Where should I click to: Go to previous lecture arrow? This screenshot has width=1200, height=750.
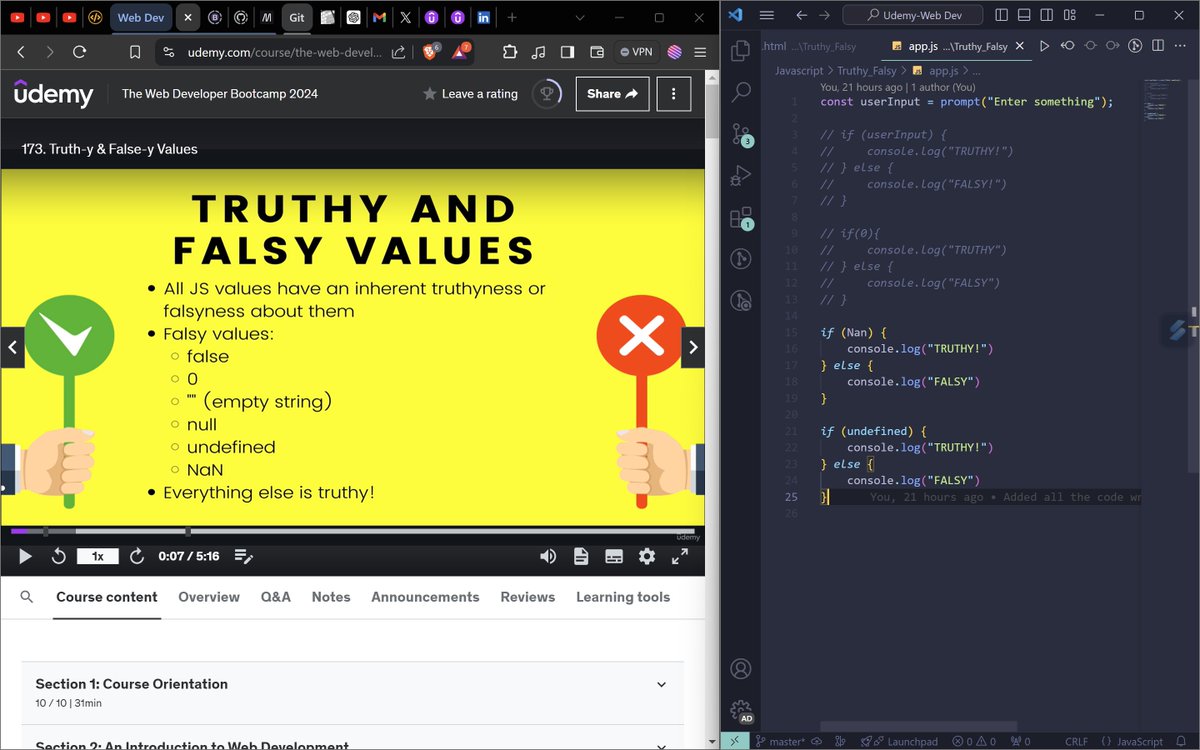tap(12, 347)
